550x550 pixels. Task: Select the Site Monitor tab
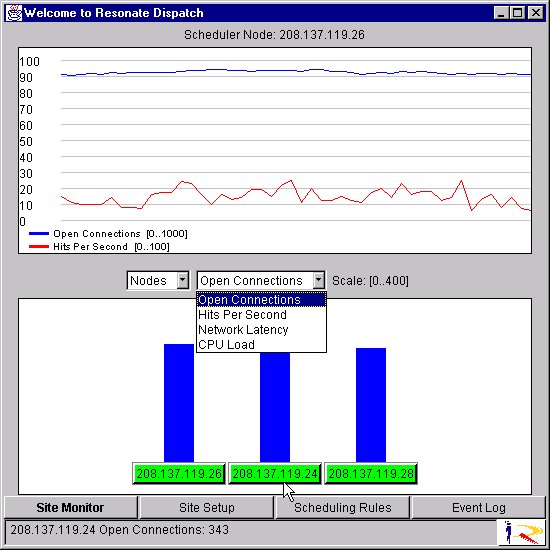71,507
